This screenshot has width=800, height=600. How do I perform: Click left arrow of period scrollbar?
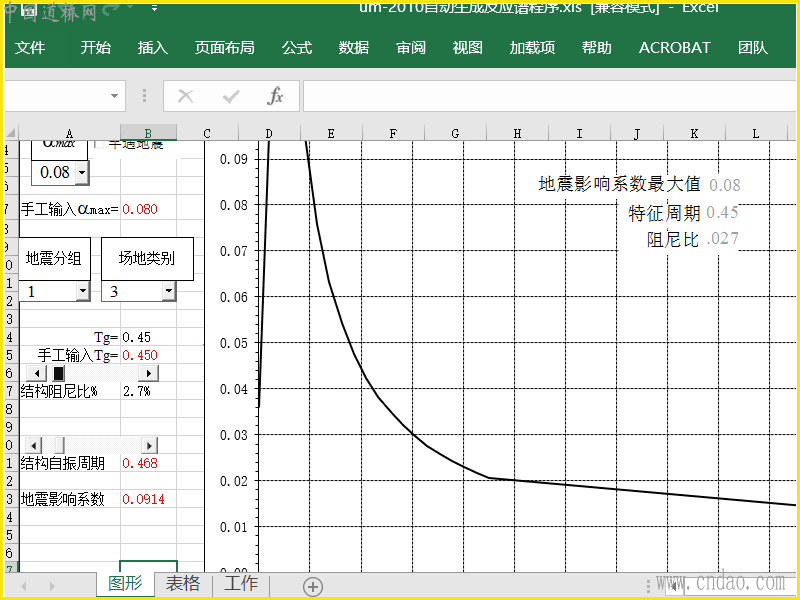(36, 445)
